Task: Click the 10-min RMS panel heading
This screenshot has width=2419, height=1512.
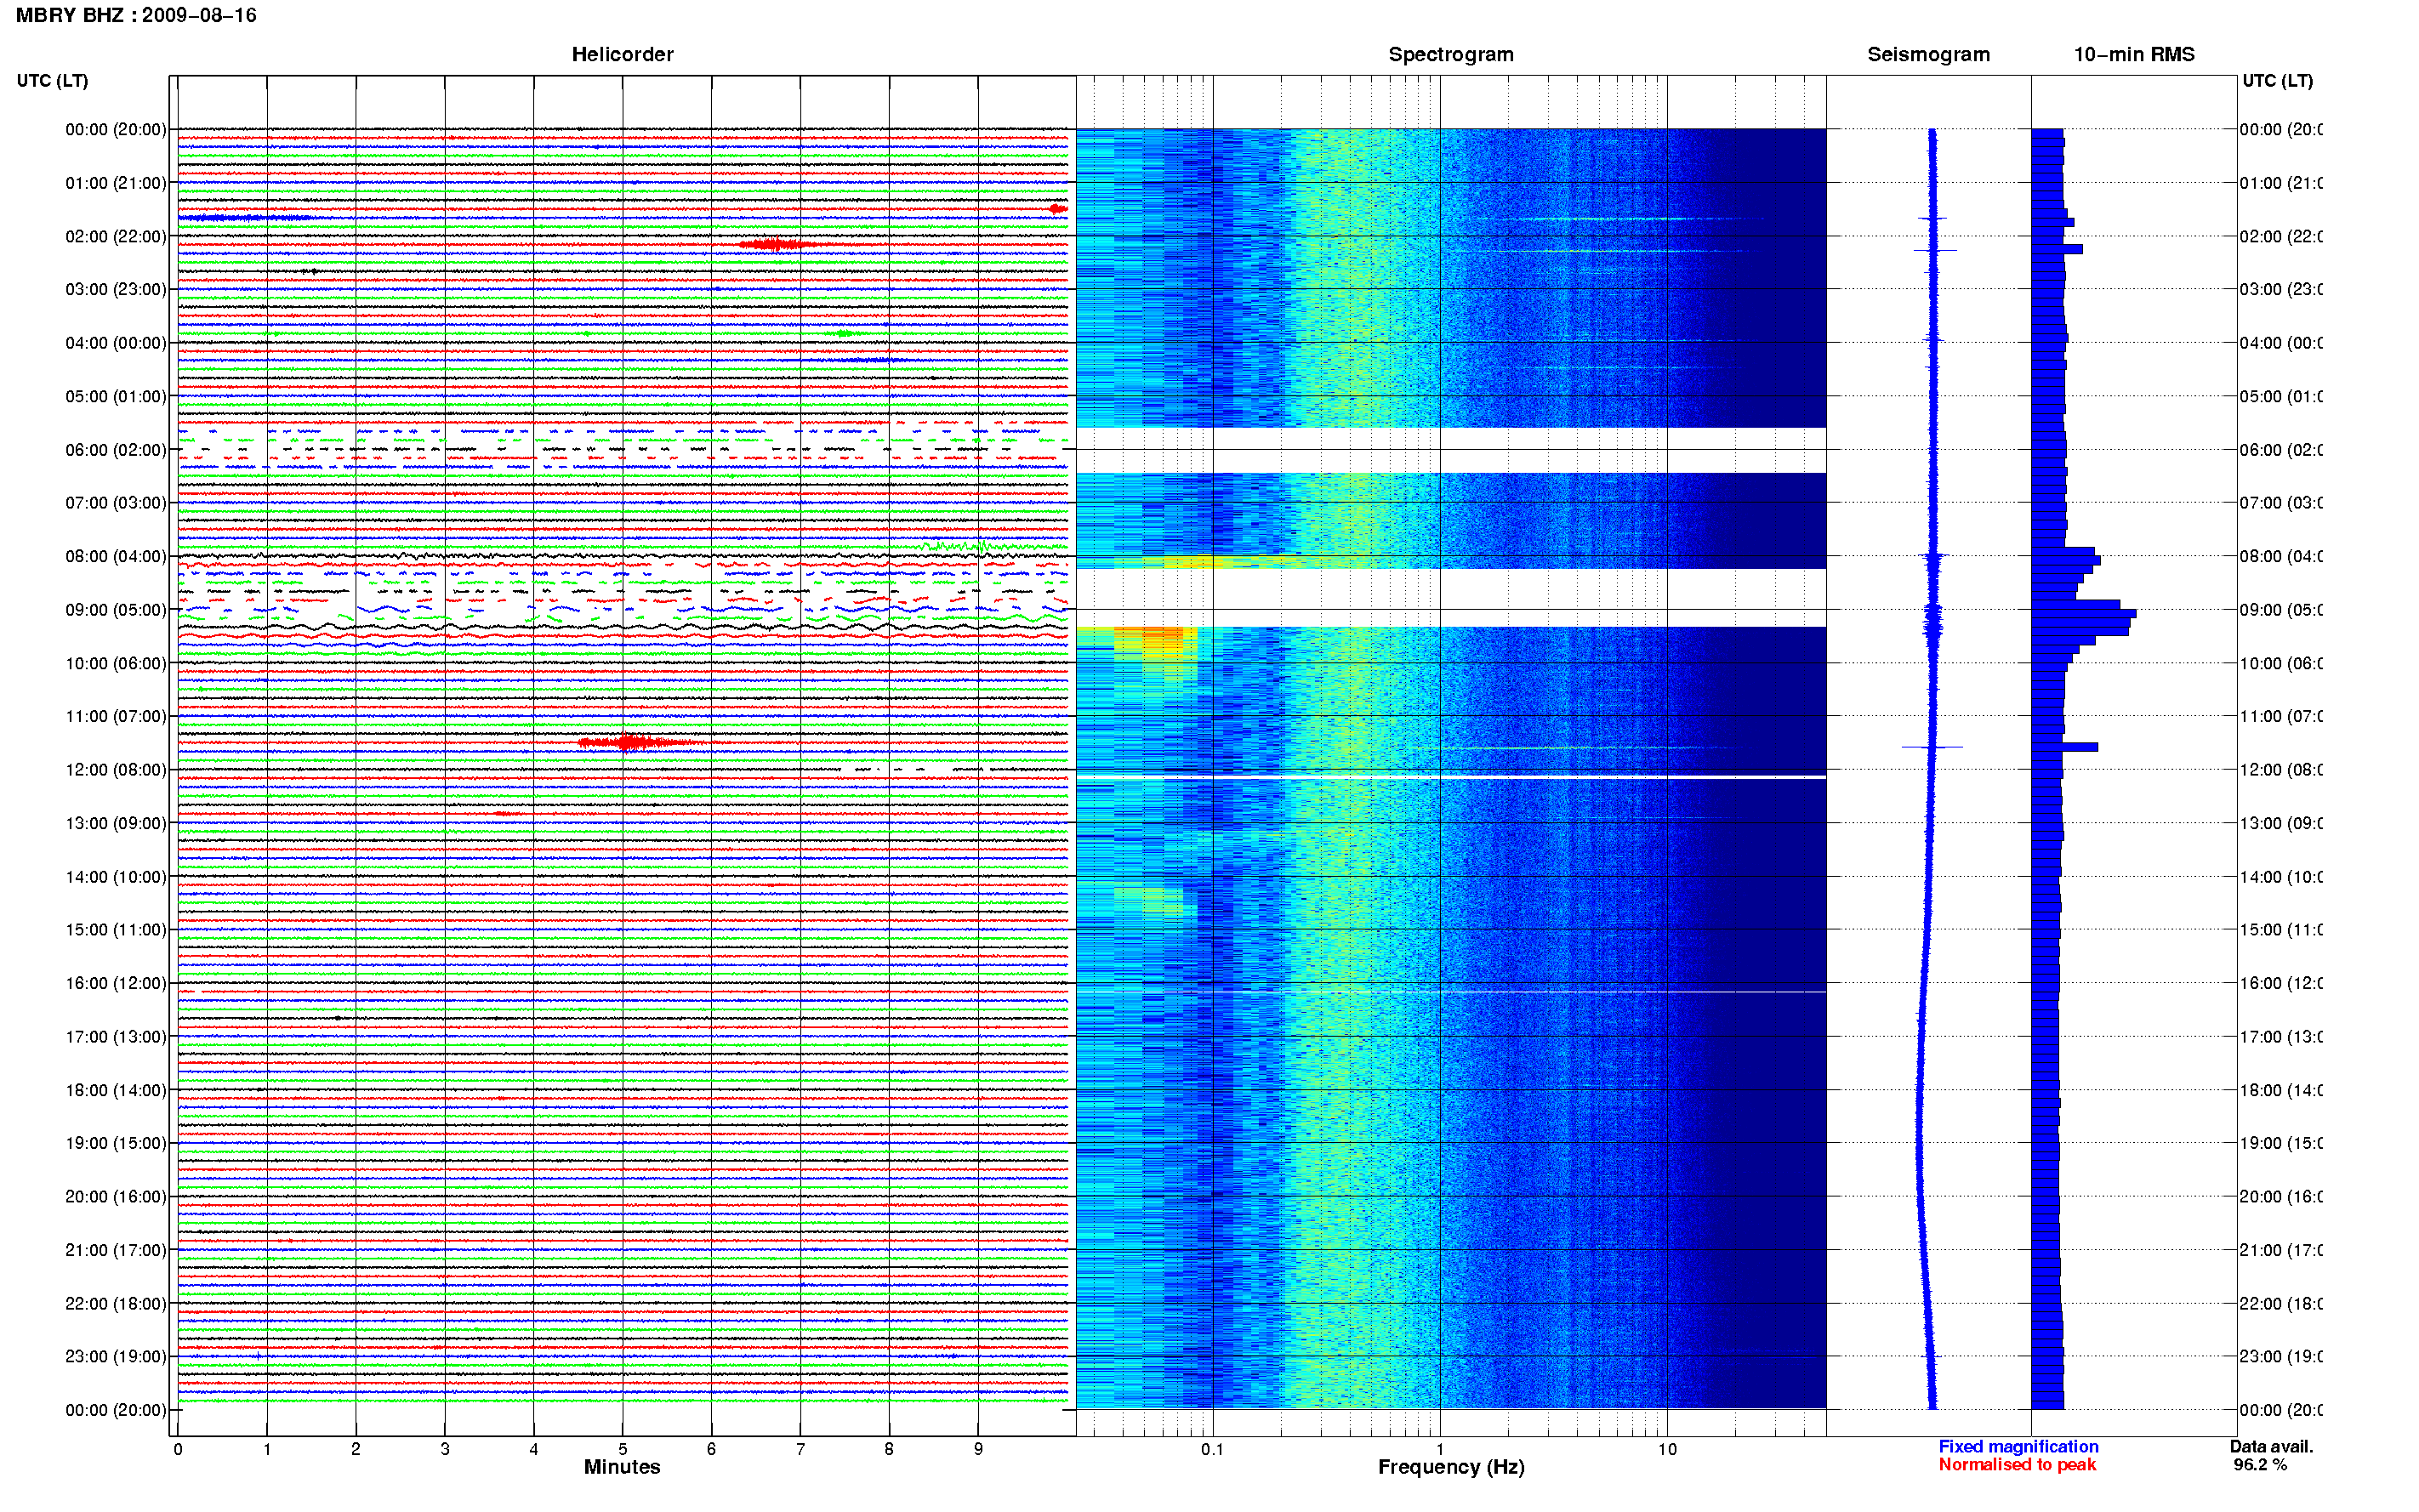Action: [2133, 54]
